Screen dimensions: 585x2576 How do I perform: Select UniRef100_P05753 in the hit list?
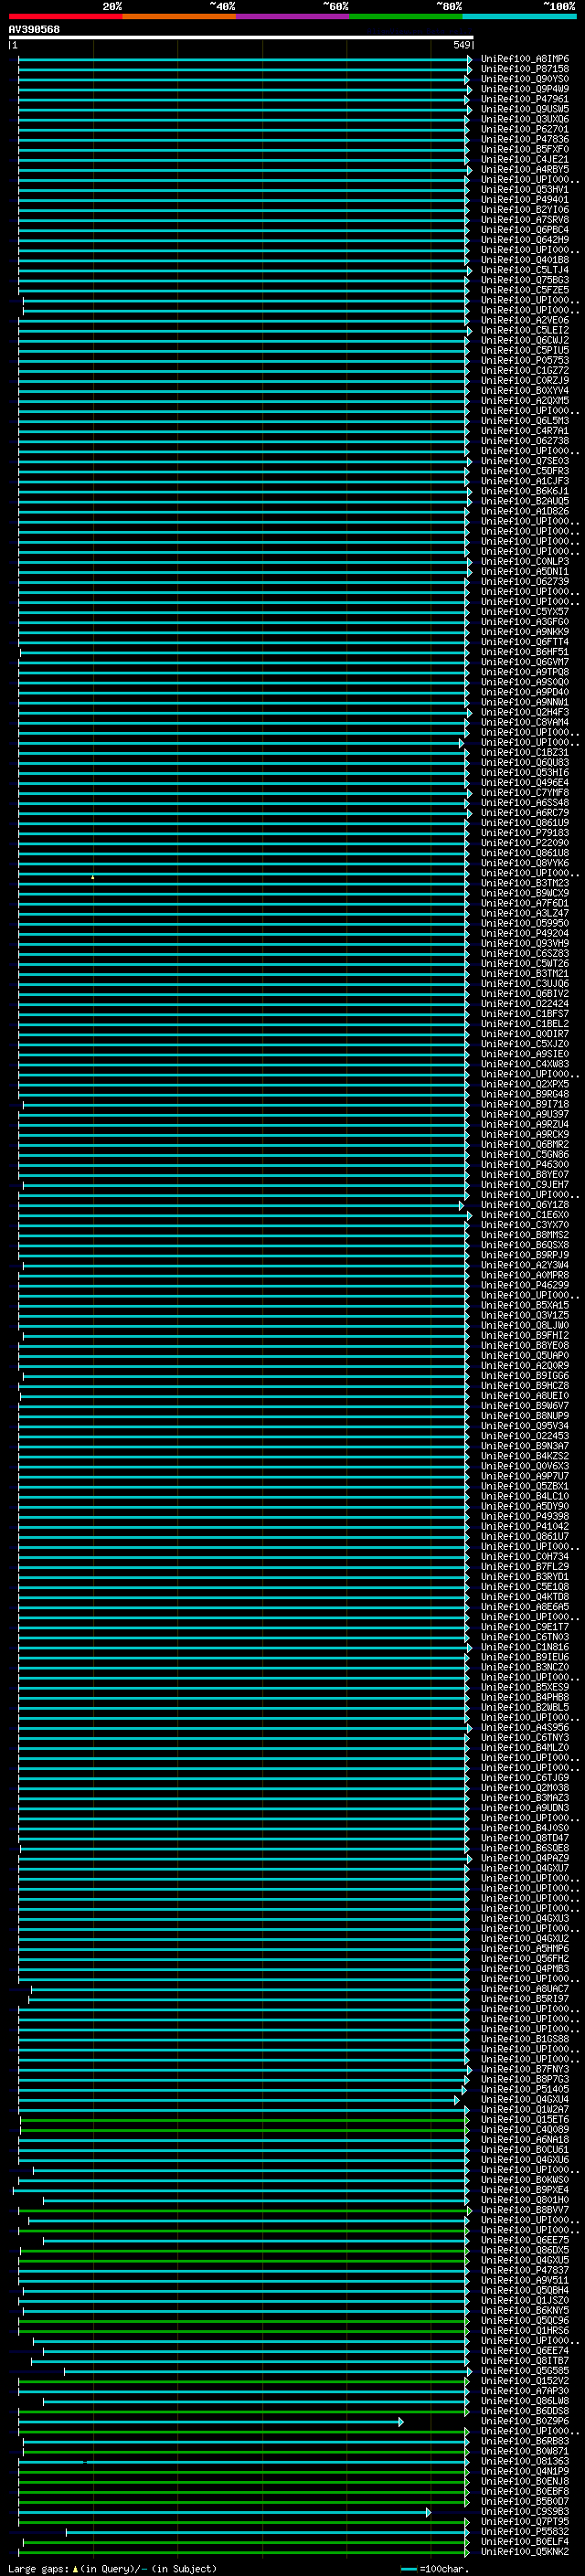point(524,360)
